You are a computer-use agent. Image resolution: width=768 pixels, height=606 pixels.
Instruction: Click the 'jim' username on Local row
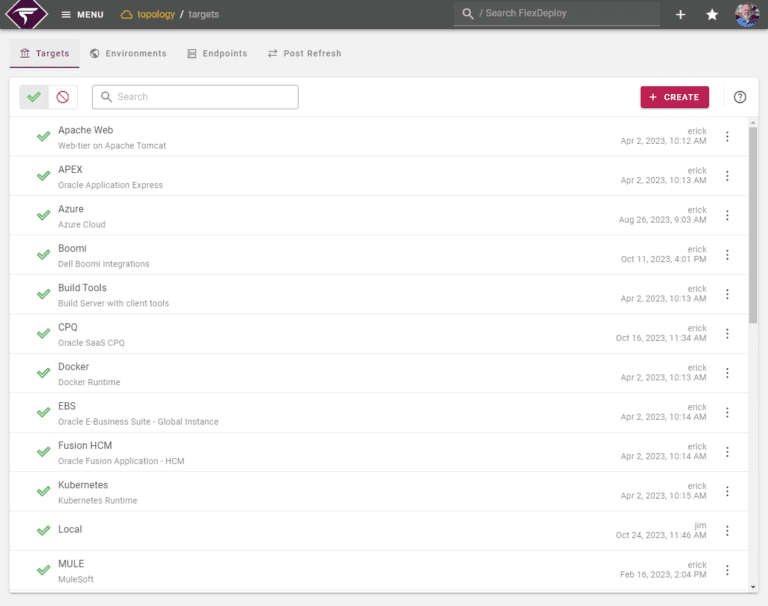tap(700, 525)
